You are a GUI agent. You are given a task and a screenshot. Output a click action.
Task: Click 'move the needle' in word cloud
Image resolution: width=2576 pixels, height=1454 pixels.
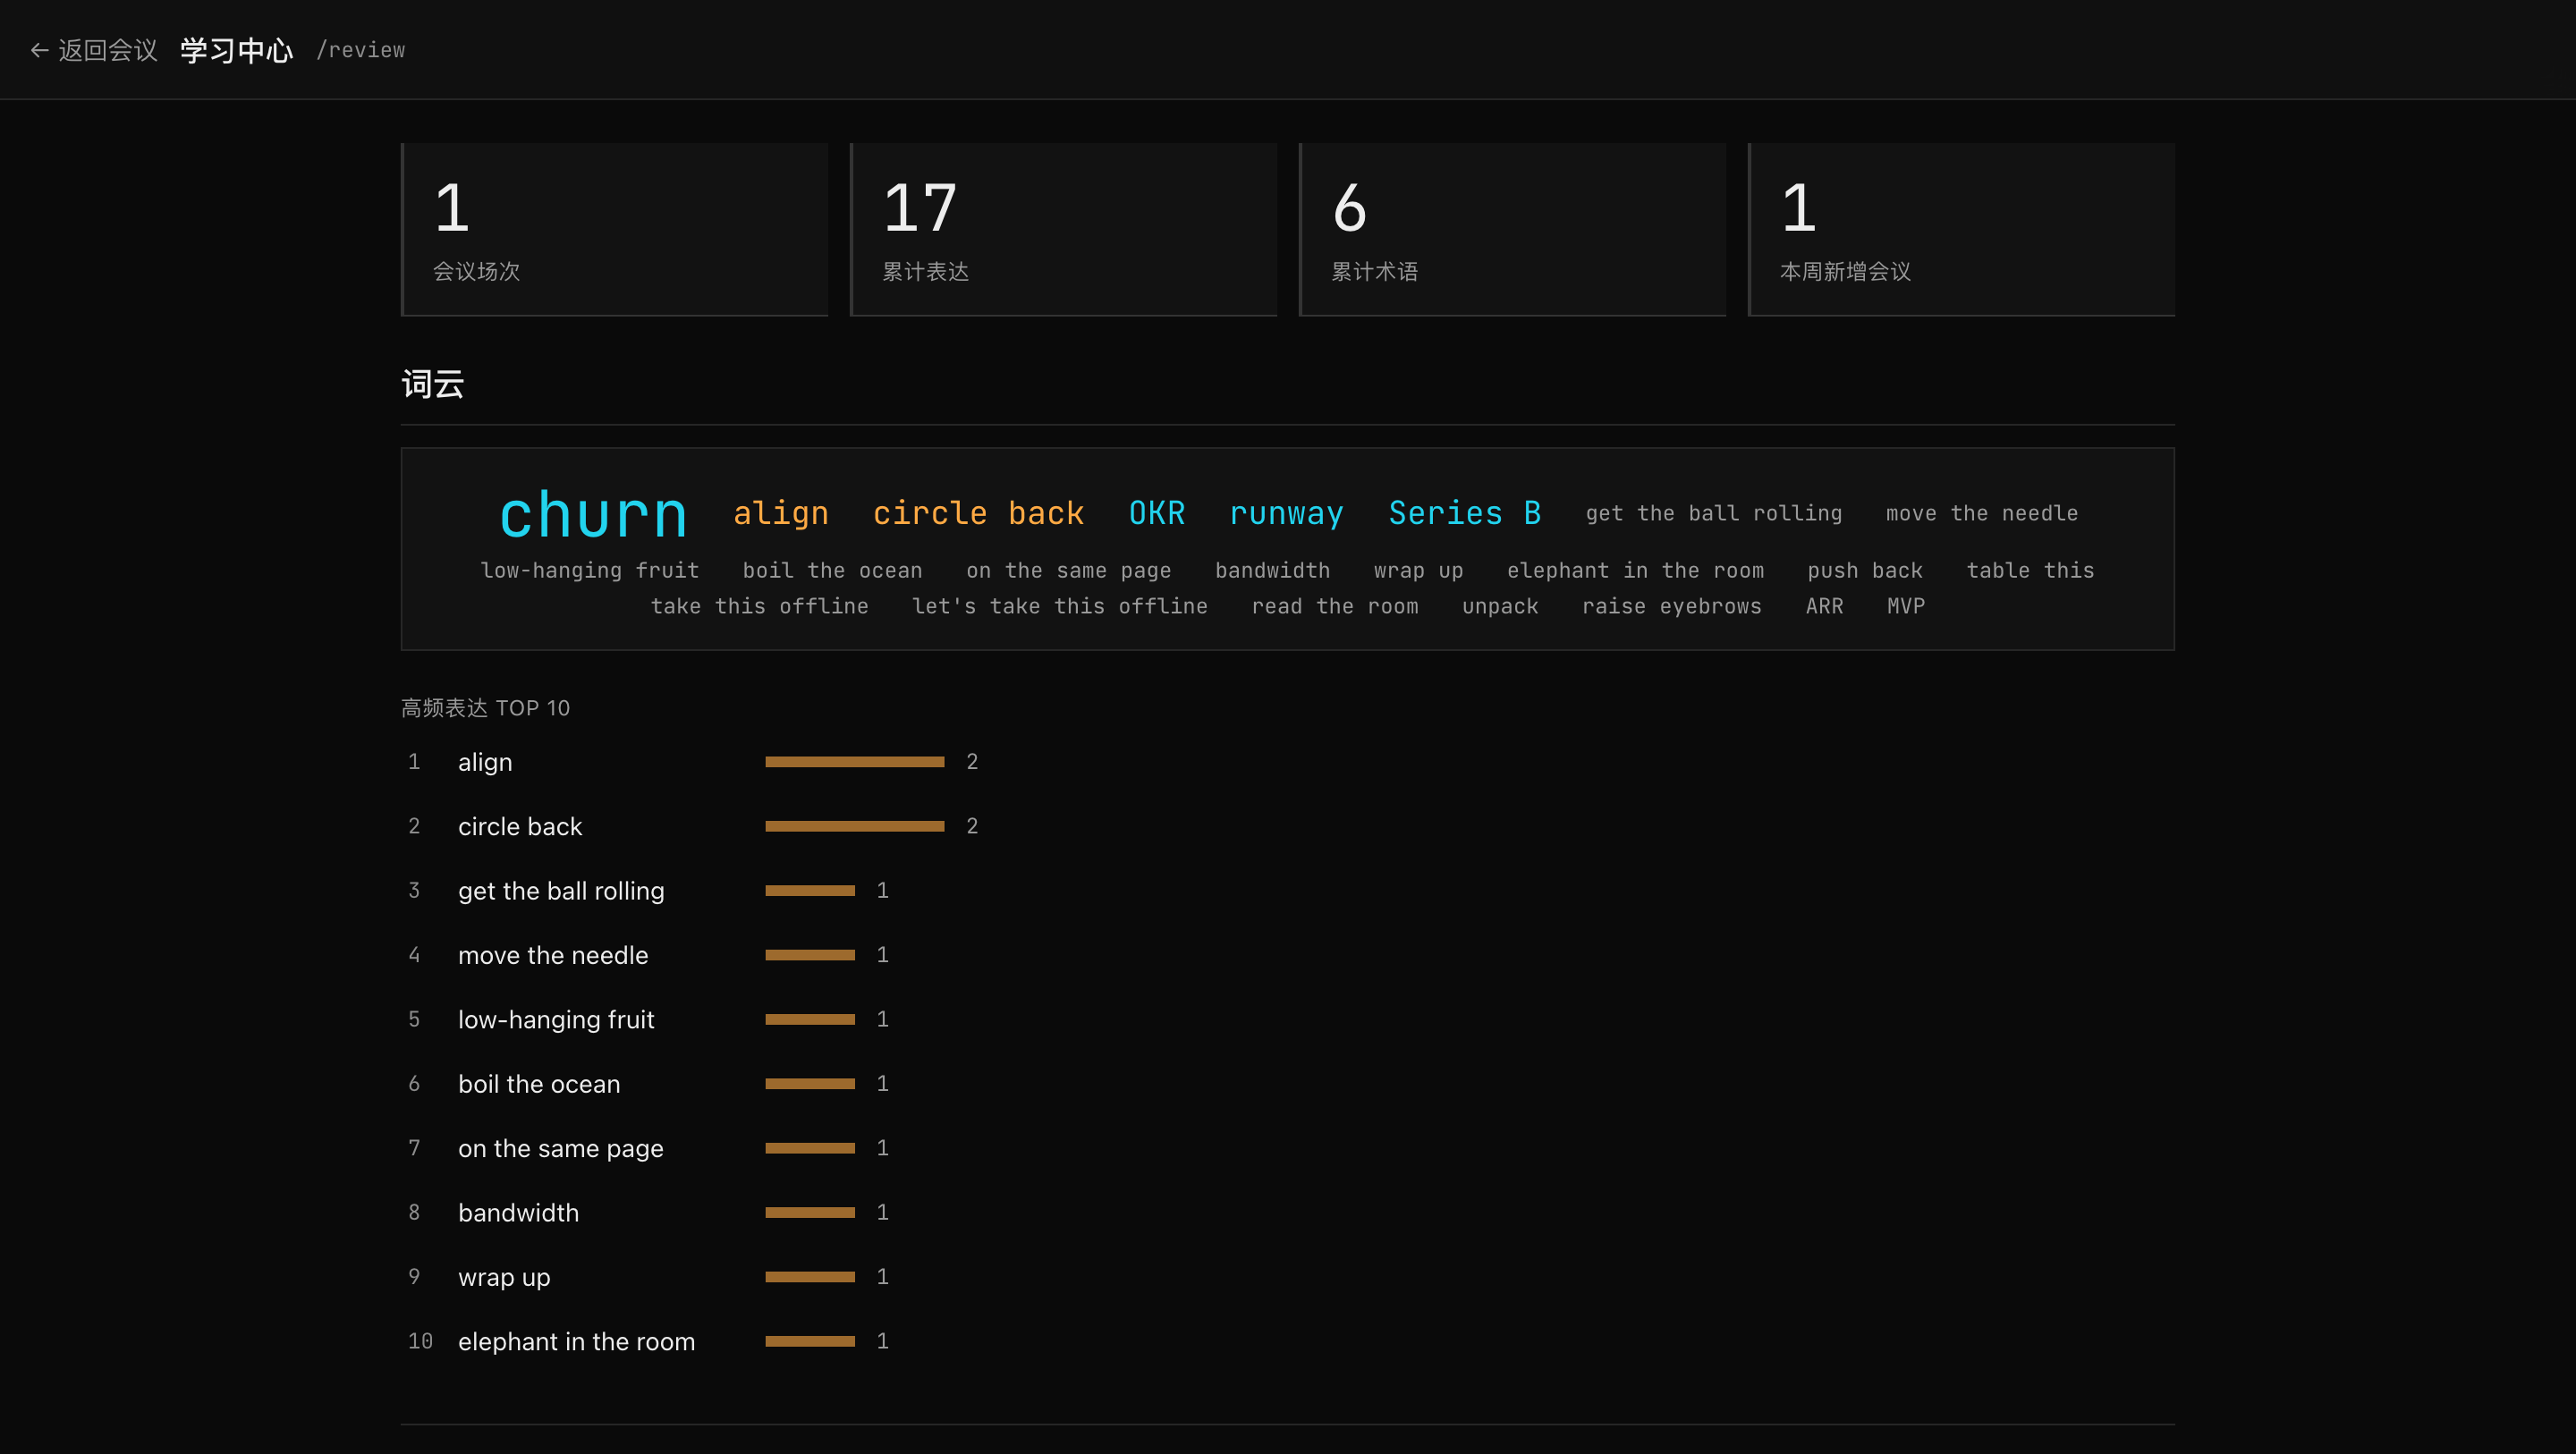pos(1982,513)
